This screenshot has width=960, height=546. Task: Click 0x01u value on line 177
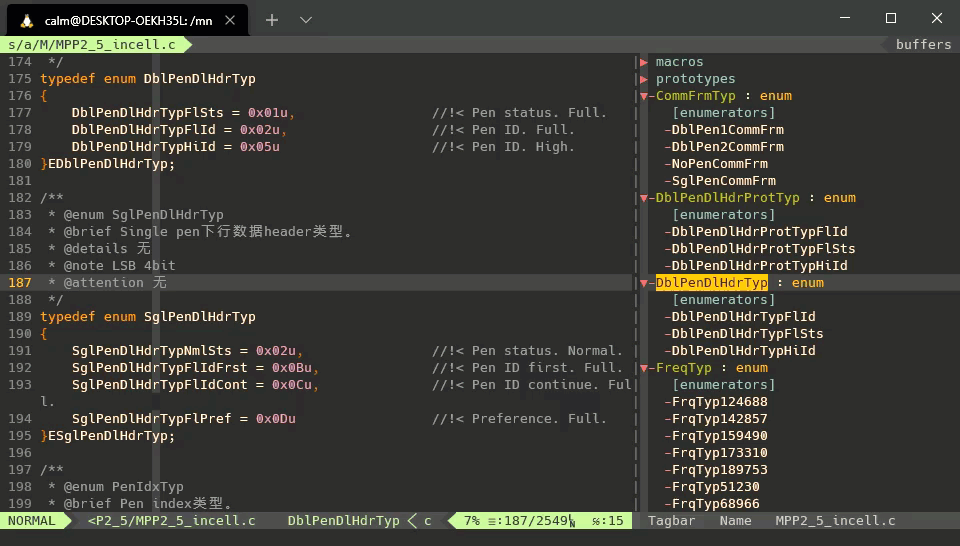268,113
